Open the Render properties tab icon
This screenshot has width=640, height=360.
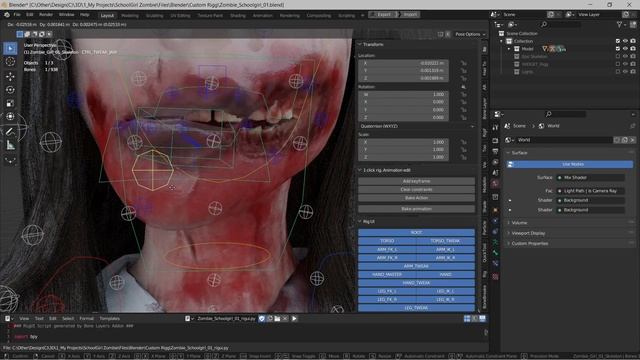click(495, 140)
